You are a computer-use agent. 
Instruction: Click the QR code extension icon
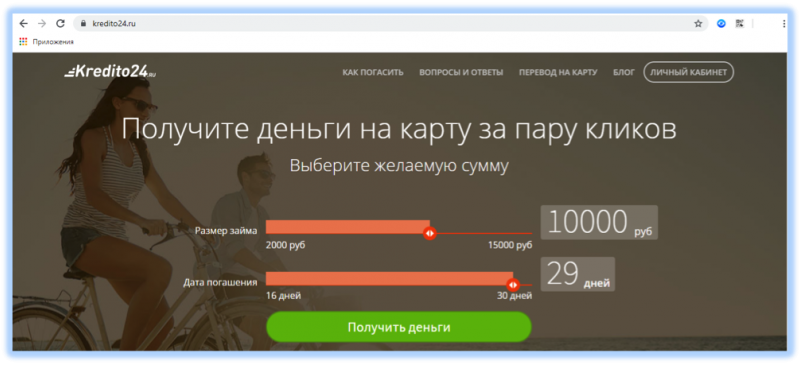point(739,23)
